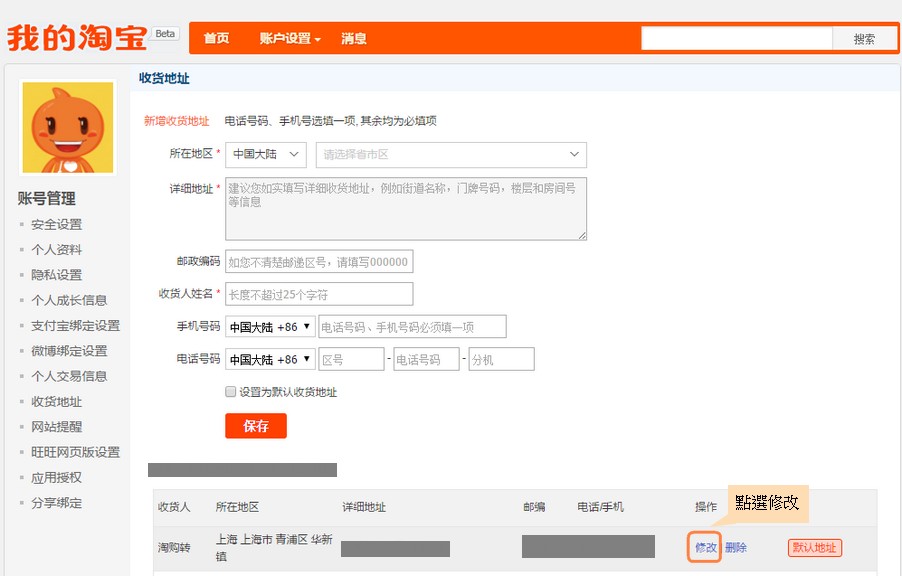Focus the 区号 input field
Screen dimensions: 902x576
[x=351, y=360]
